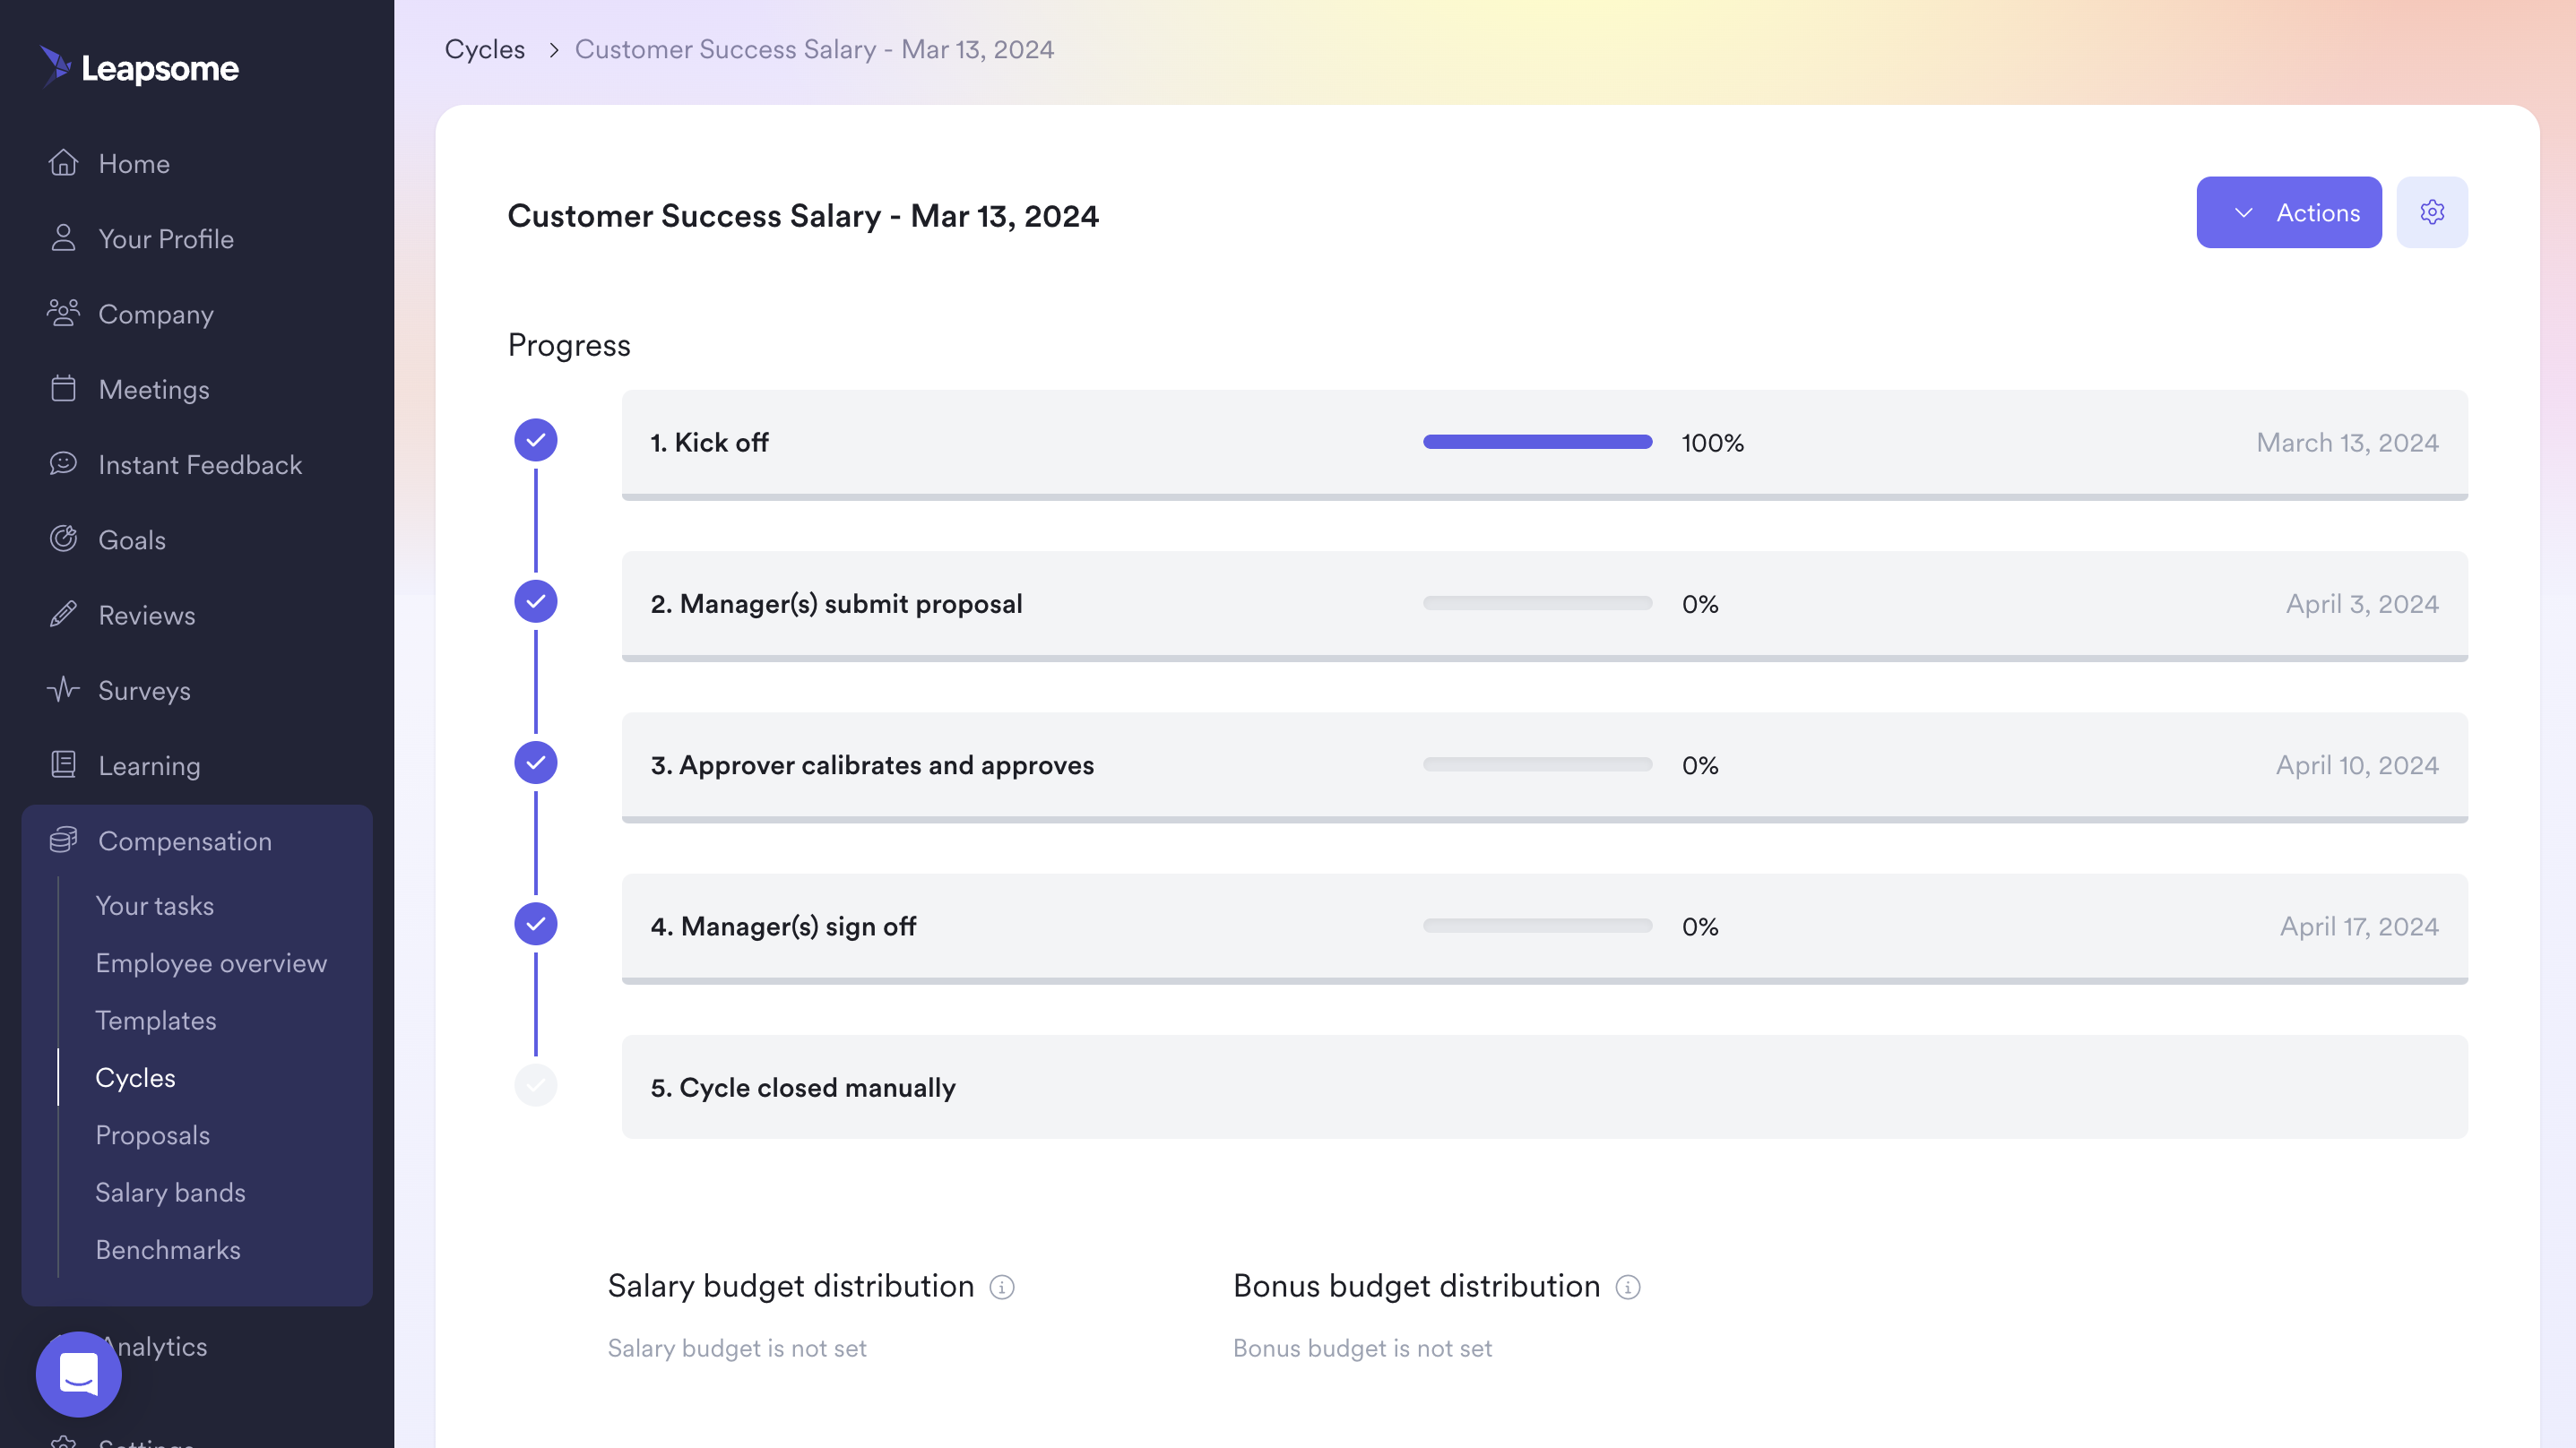2576x1448 pixels.
Task: Collapse the Compensation sidebar section
Action: click(185, 841)
